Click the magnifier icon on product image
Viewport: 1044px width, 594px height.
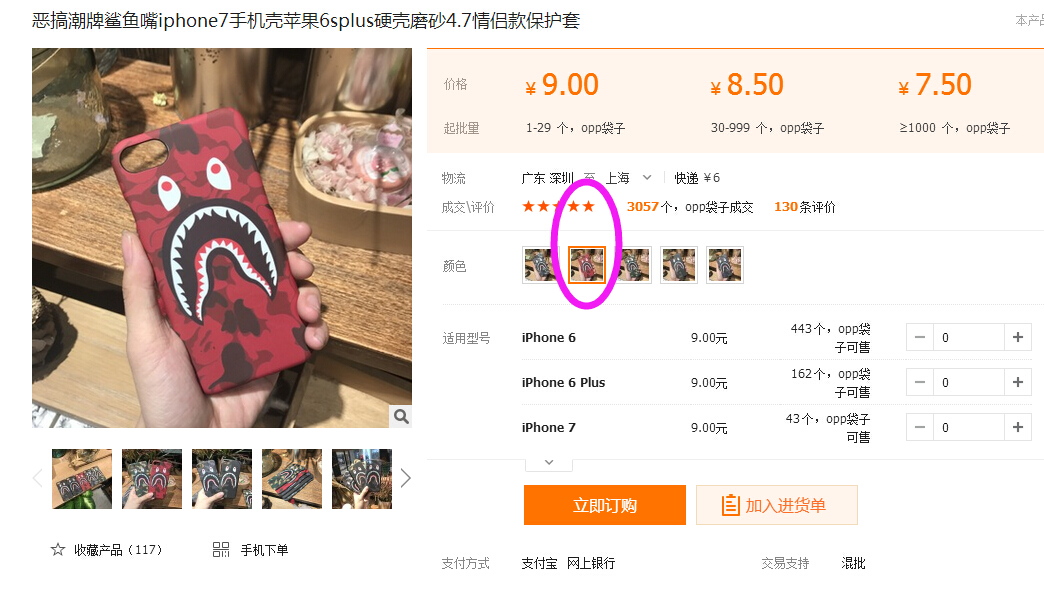coord(401,416)
